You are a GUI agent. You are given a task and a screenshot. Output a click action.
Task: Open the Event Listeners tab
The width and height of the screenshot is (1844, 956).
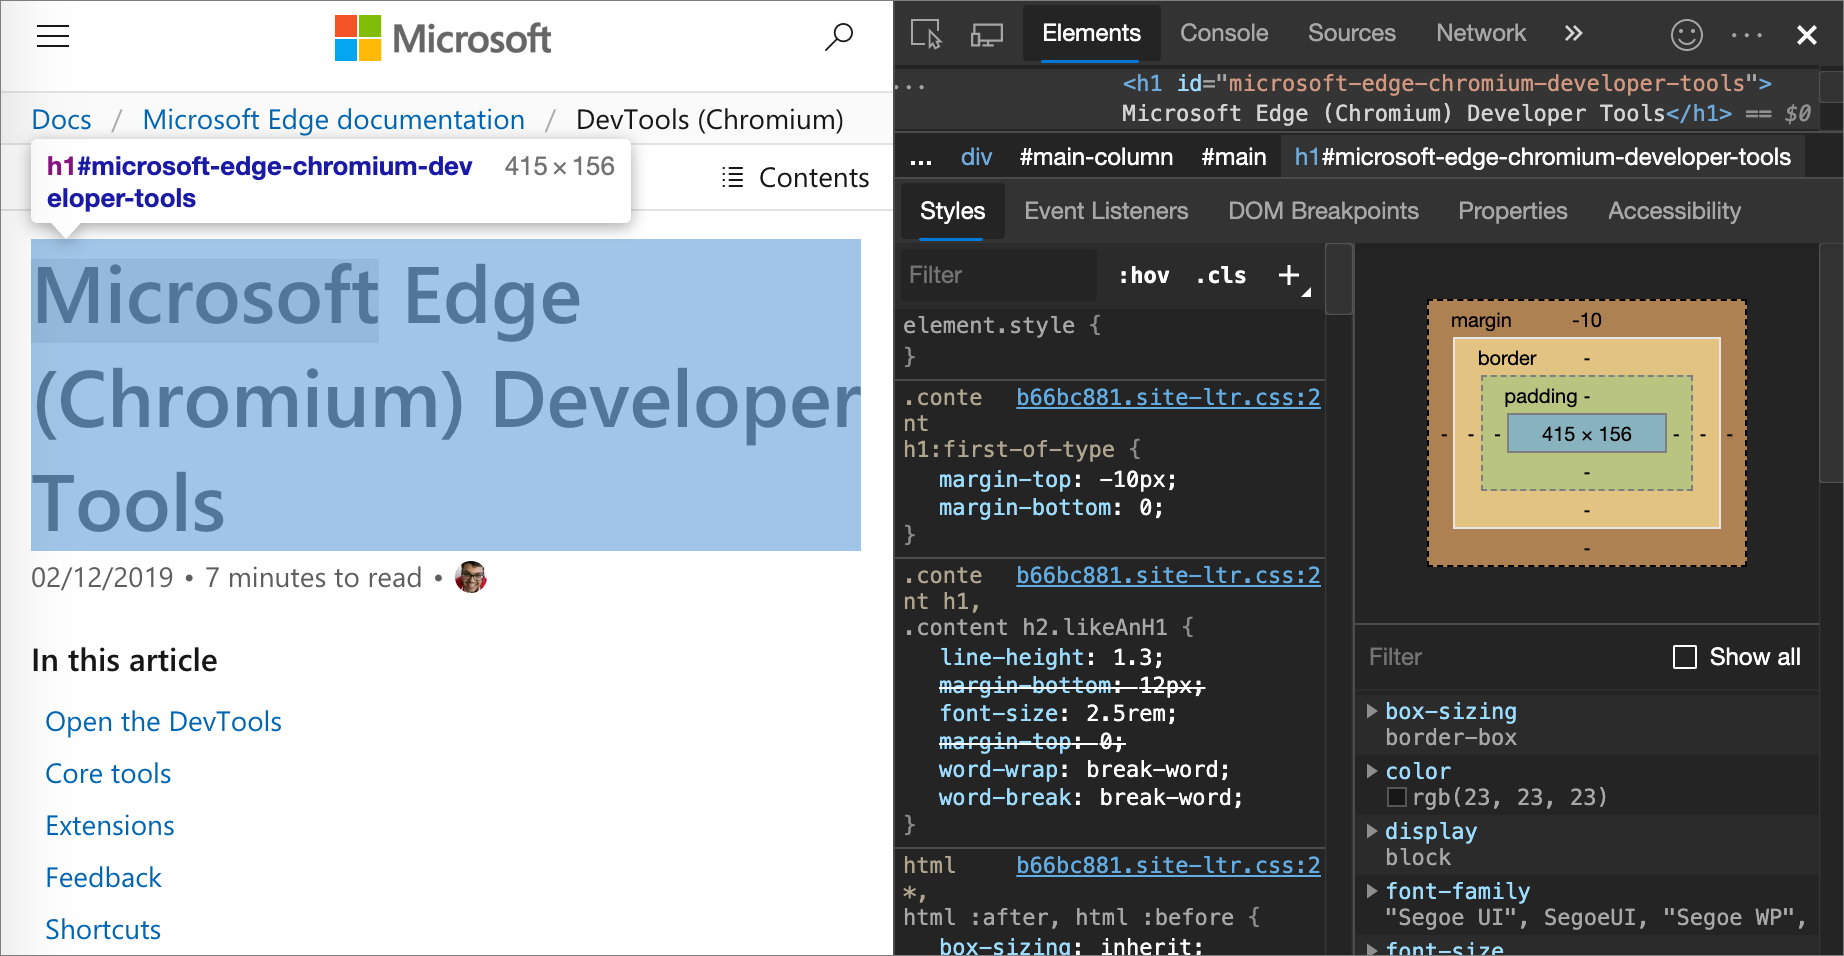point(1106,211)
